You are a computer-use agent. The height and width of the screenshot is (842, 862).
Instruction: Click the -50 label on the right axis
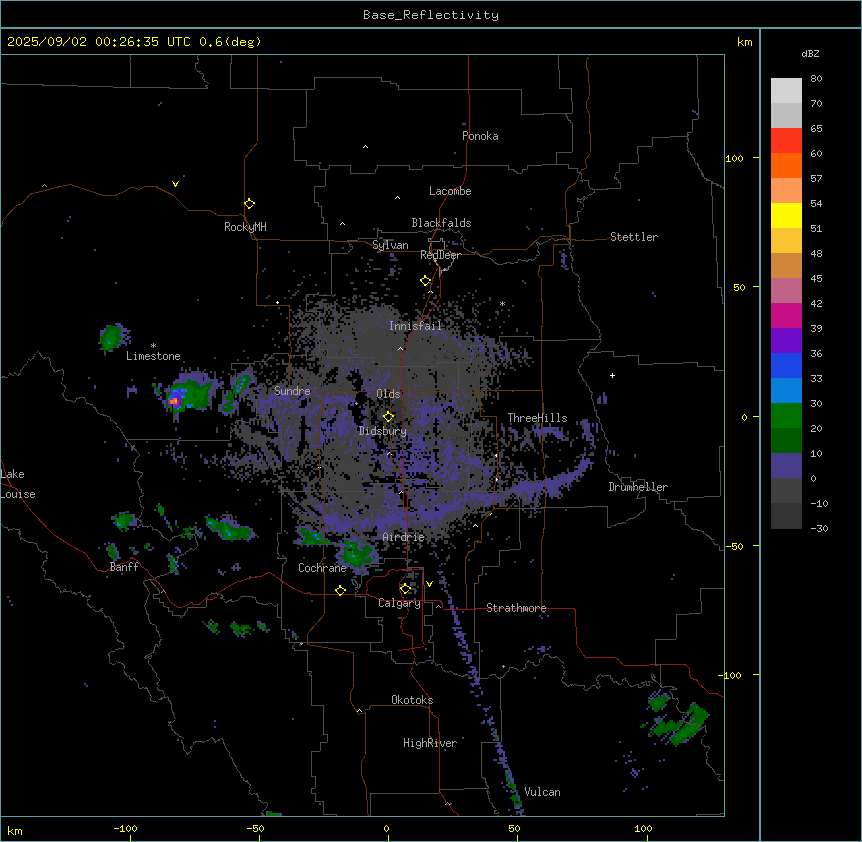click(x=734, y=546)
